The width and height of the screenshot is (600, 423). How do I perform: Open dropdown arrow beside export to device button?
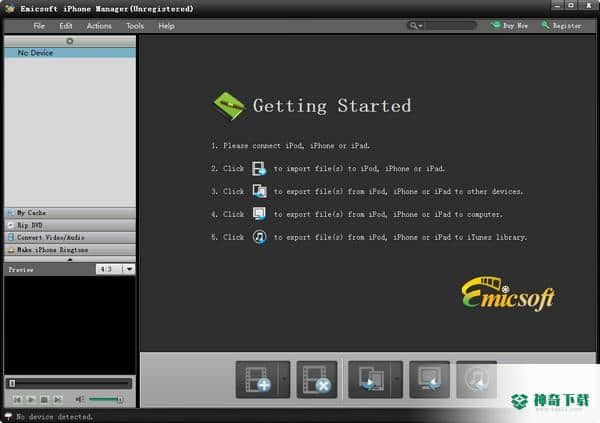397,379
